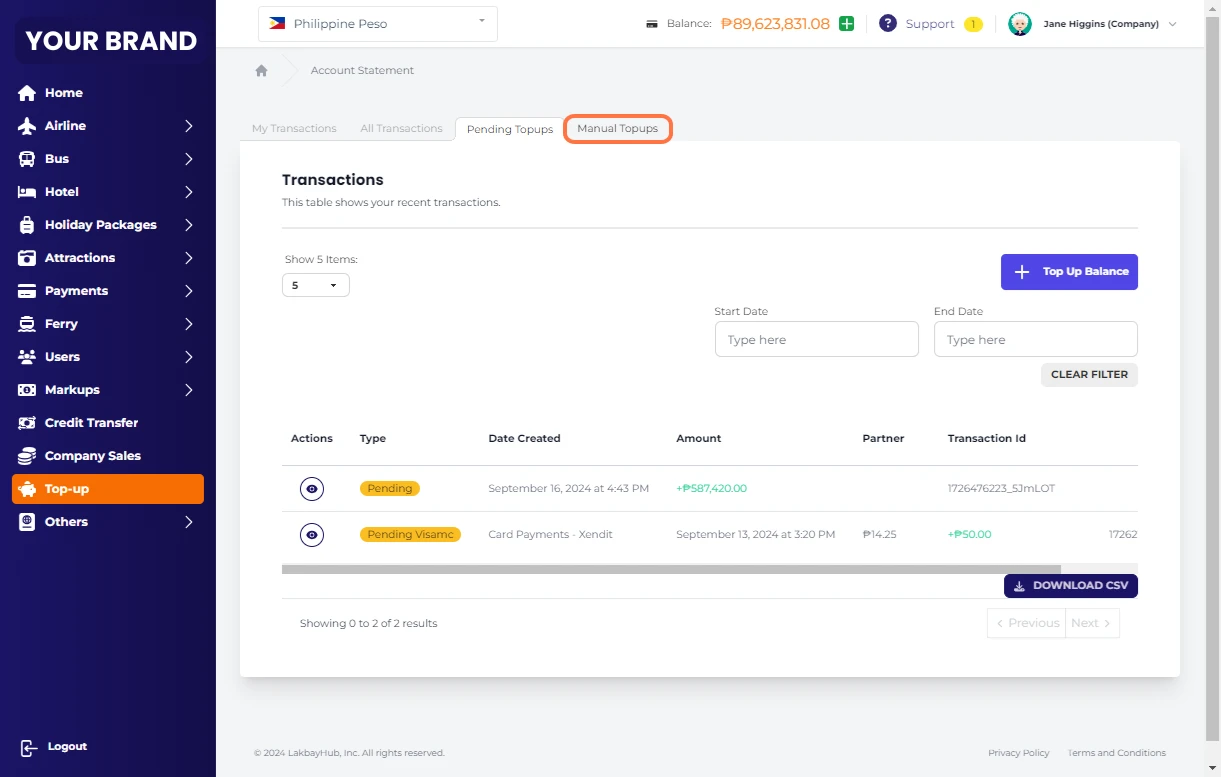
Task: Switch to the All Transactions tab
Action: (401, 129)
